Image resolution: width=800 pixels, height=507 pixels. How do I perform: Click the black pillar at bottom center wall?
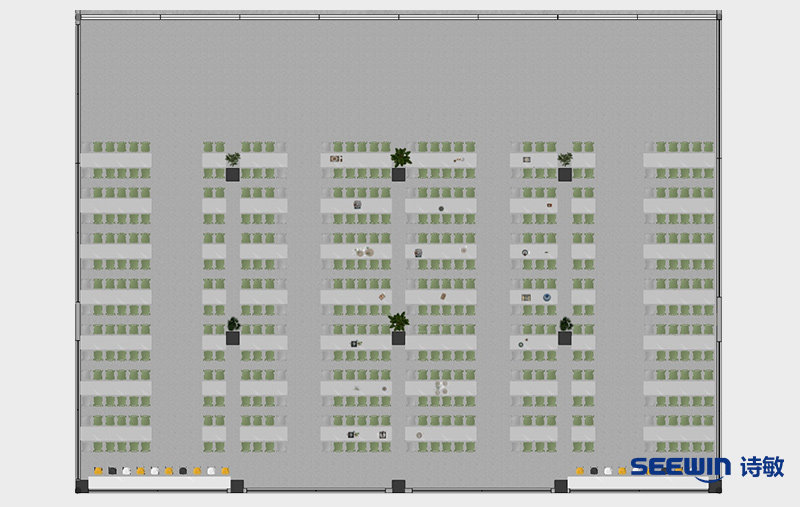(398, 486)
